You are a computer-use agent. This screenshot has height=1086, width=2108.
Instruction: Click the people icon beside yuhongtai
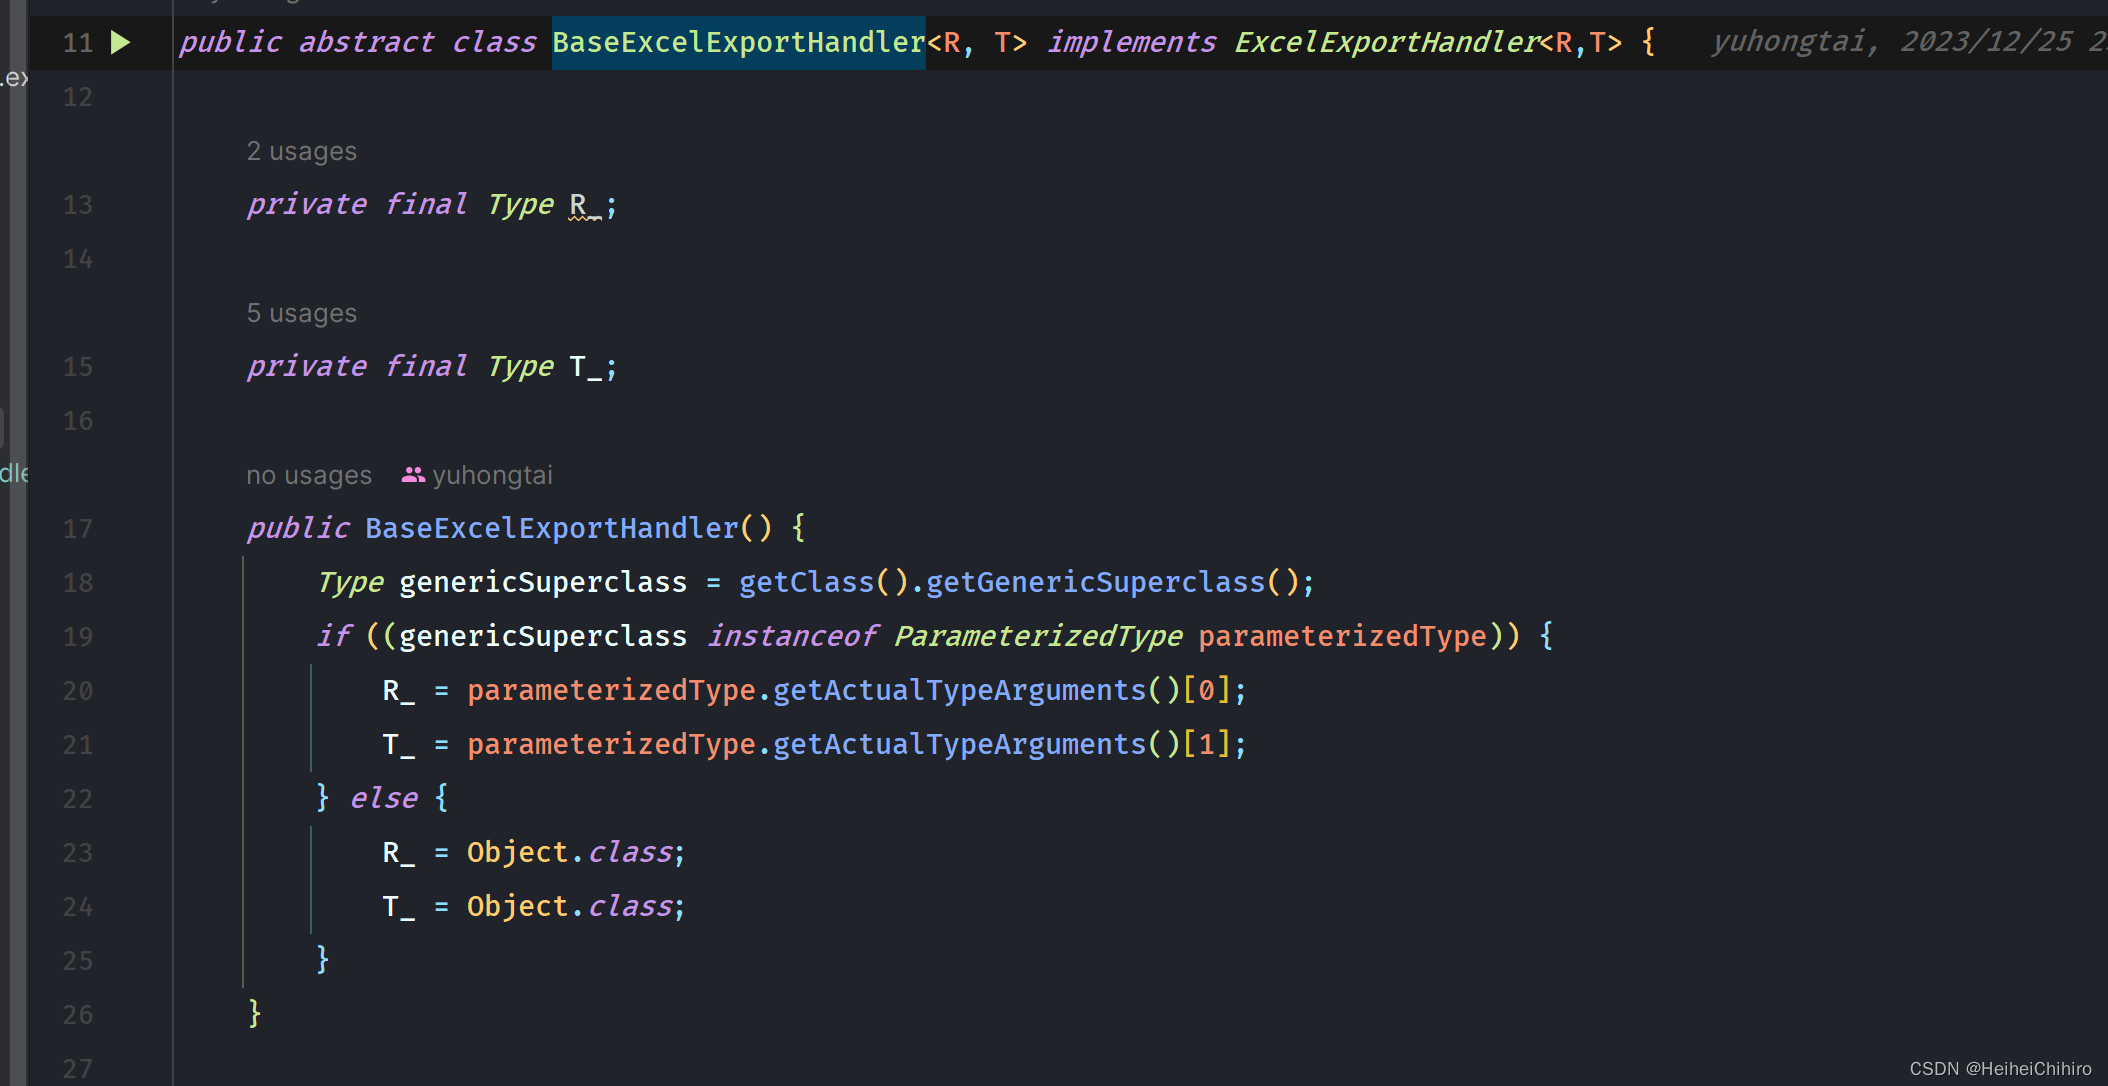(413, 475)
